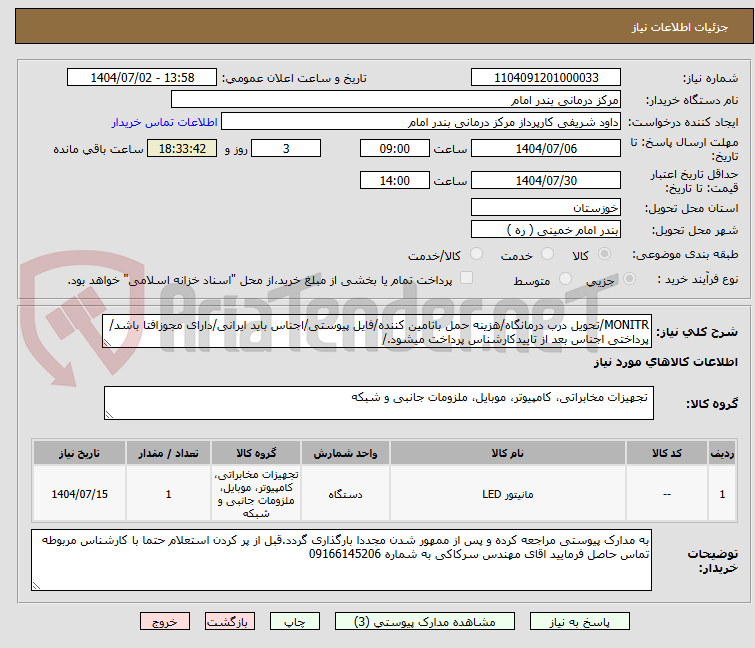Click the گروه کالا table column header
The width and height of the screenshot is (755, 648).
256,453
